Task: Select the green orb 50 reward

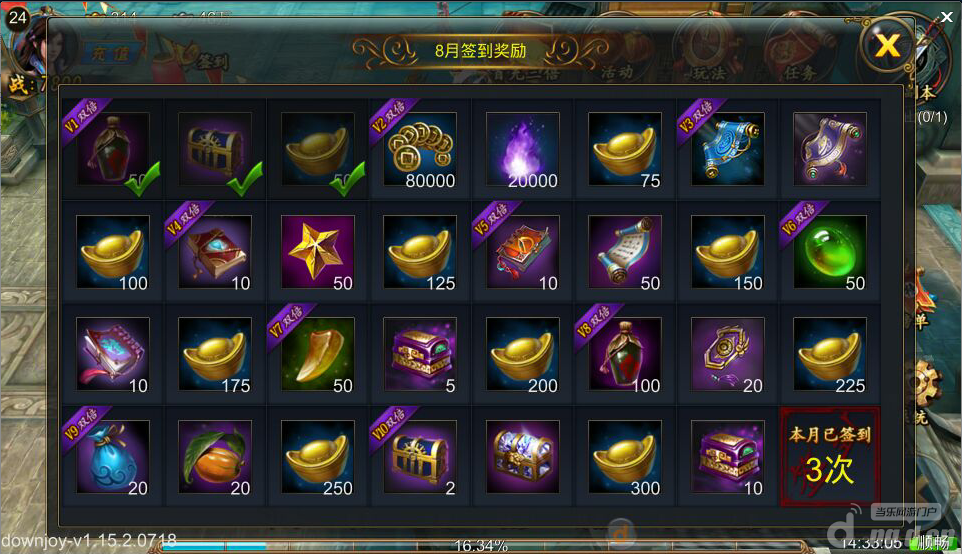Action: pyautogui.click(x=830, y=252)
